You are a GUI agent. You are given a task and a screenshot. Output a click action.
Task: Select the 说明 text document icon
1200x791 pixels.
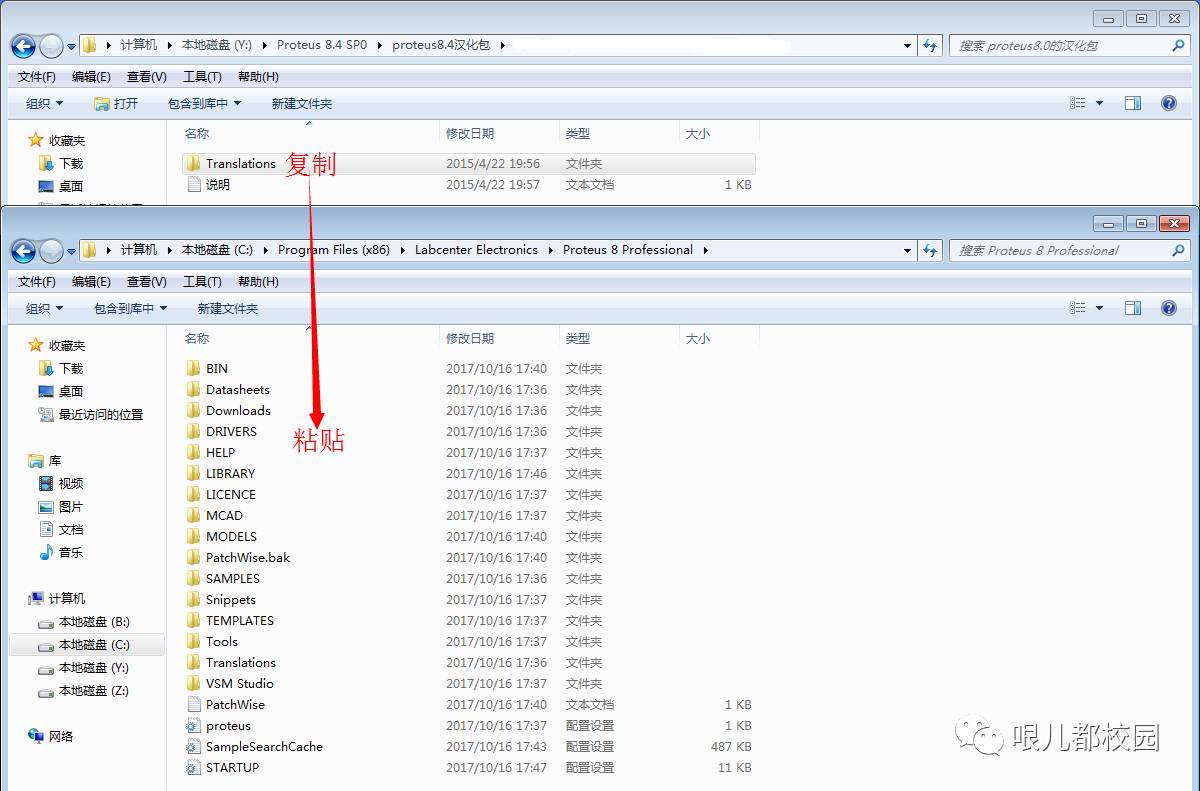(x=194, y=184)
